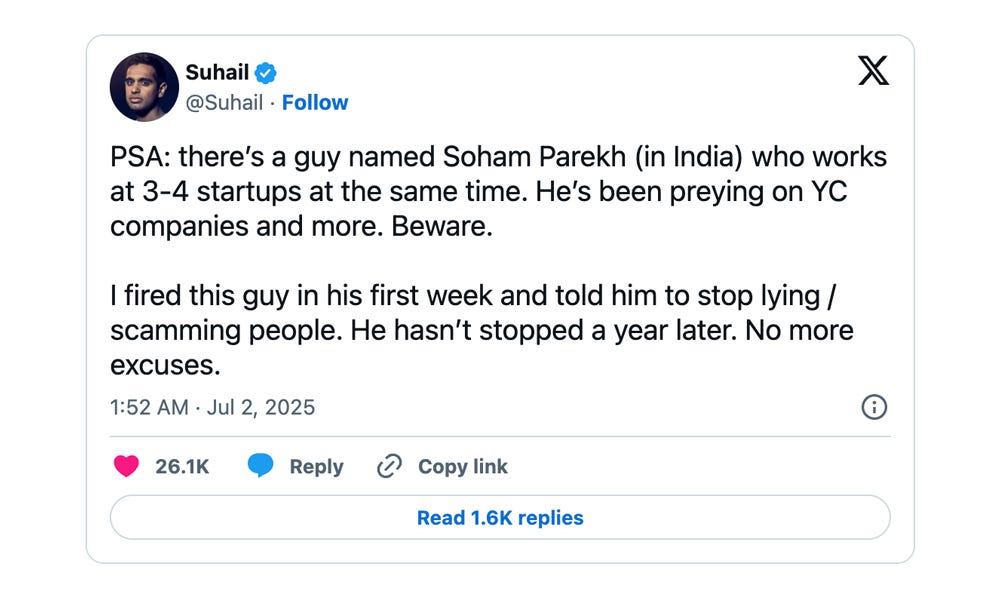Open the Suhail display name link

217,73
